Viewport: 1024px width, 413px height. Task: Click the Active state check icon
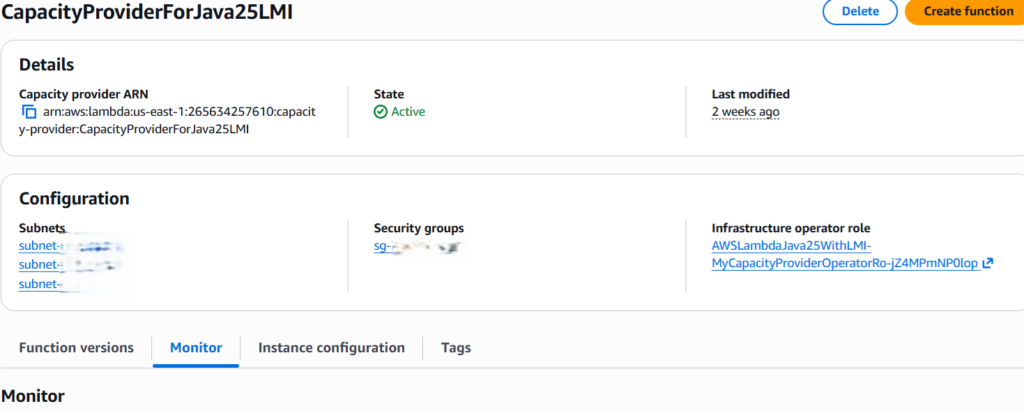pos(381,112)
